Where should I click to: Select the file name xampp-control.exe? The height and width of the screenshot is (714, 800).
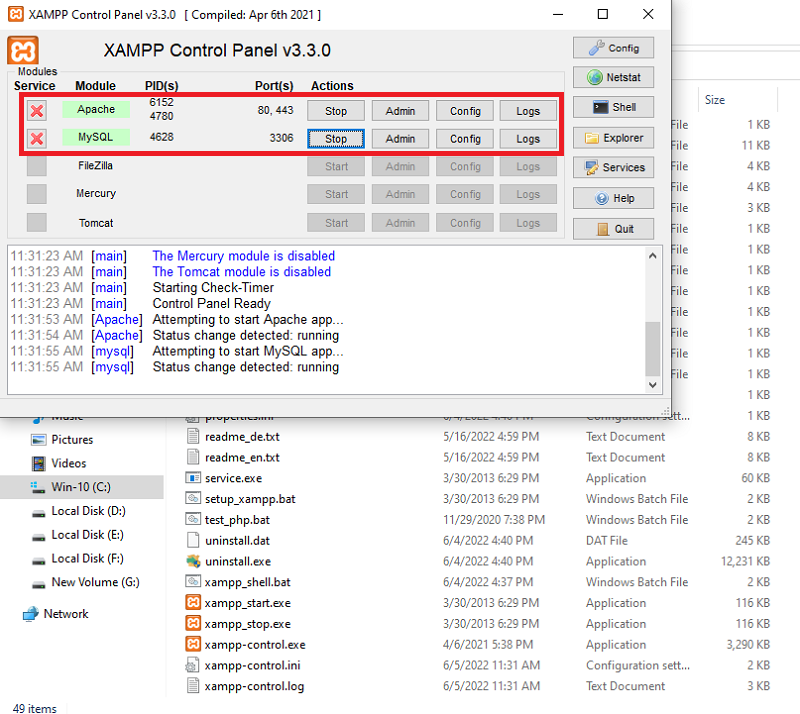point(255,645)
